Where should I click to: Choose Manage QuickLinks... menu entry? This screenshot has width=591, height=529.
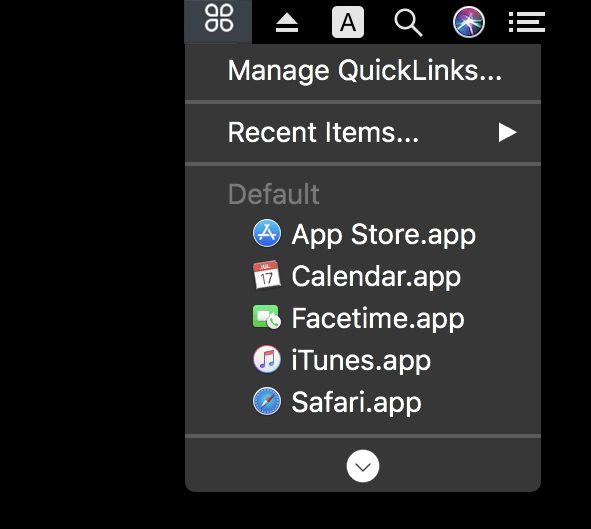tap(363, 71)
